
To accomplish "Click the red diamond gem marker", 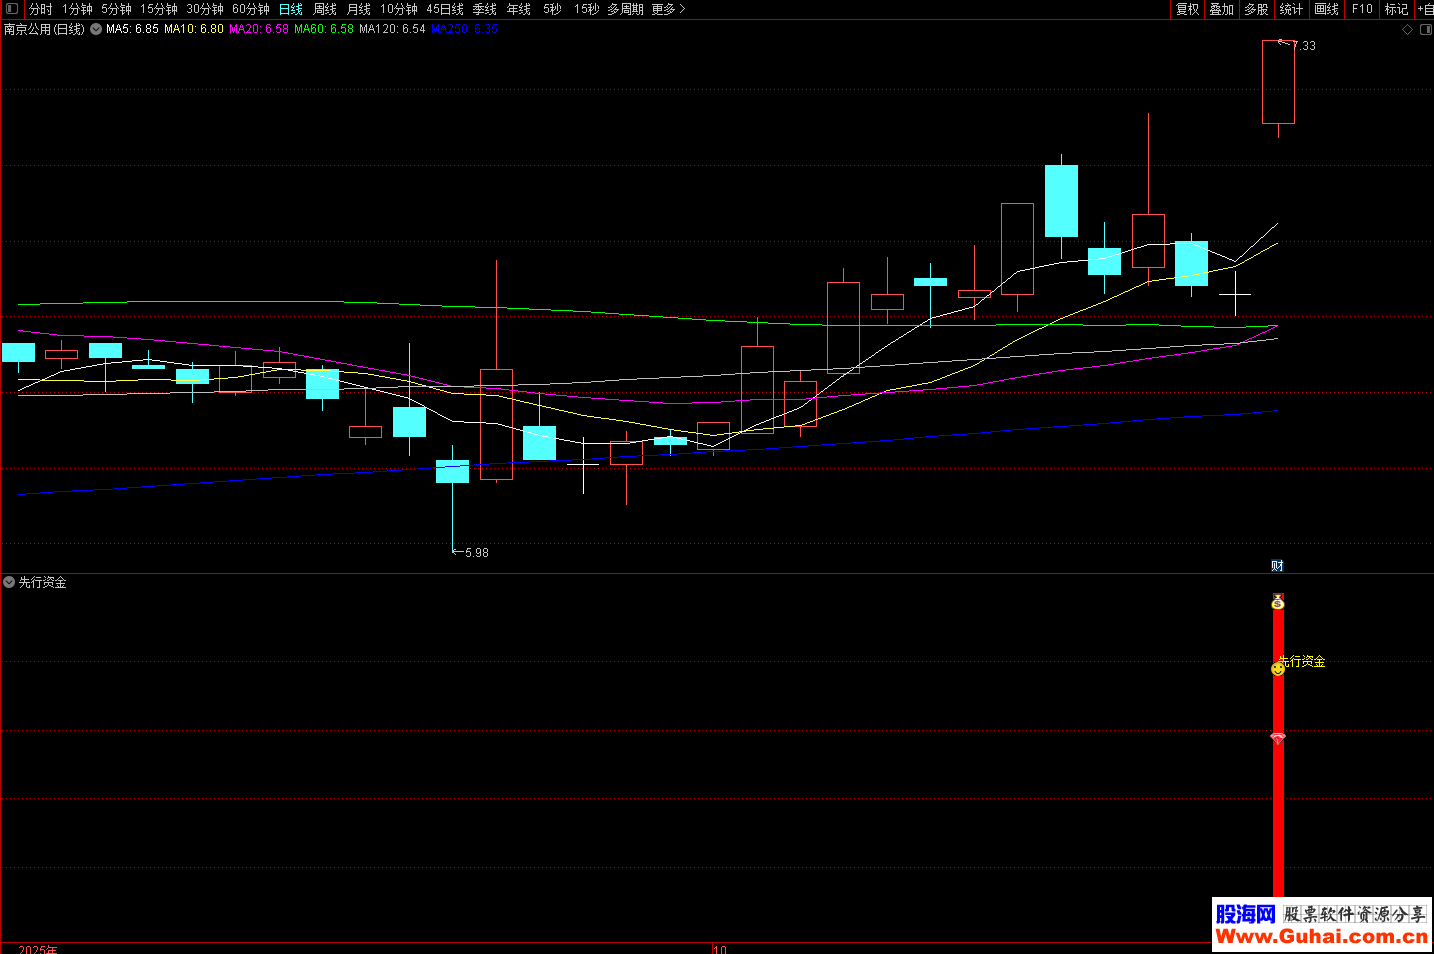I will pos(1278,738).
